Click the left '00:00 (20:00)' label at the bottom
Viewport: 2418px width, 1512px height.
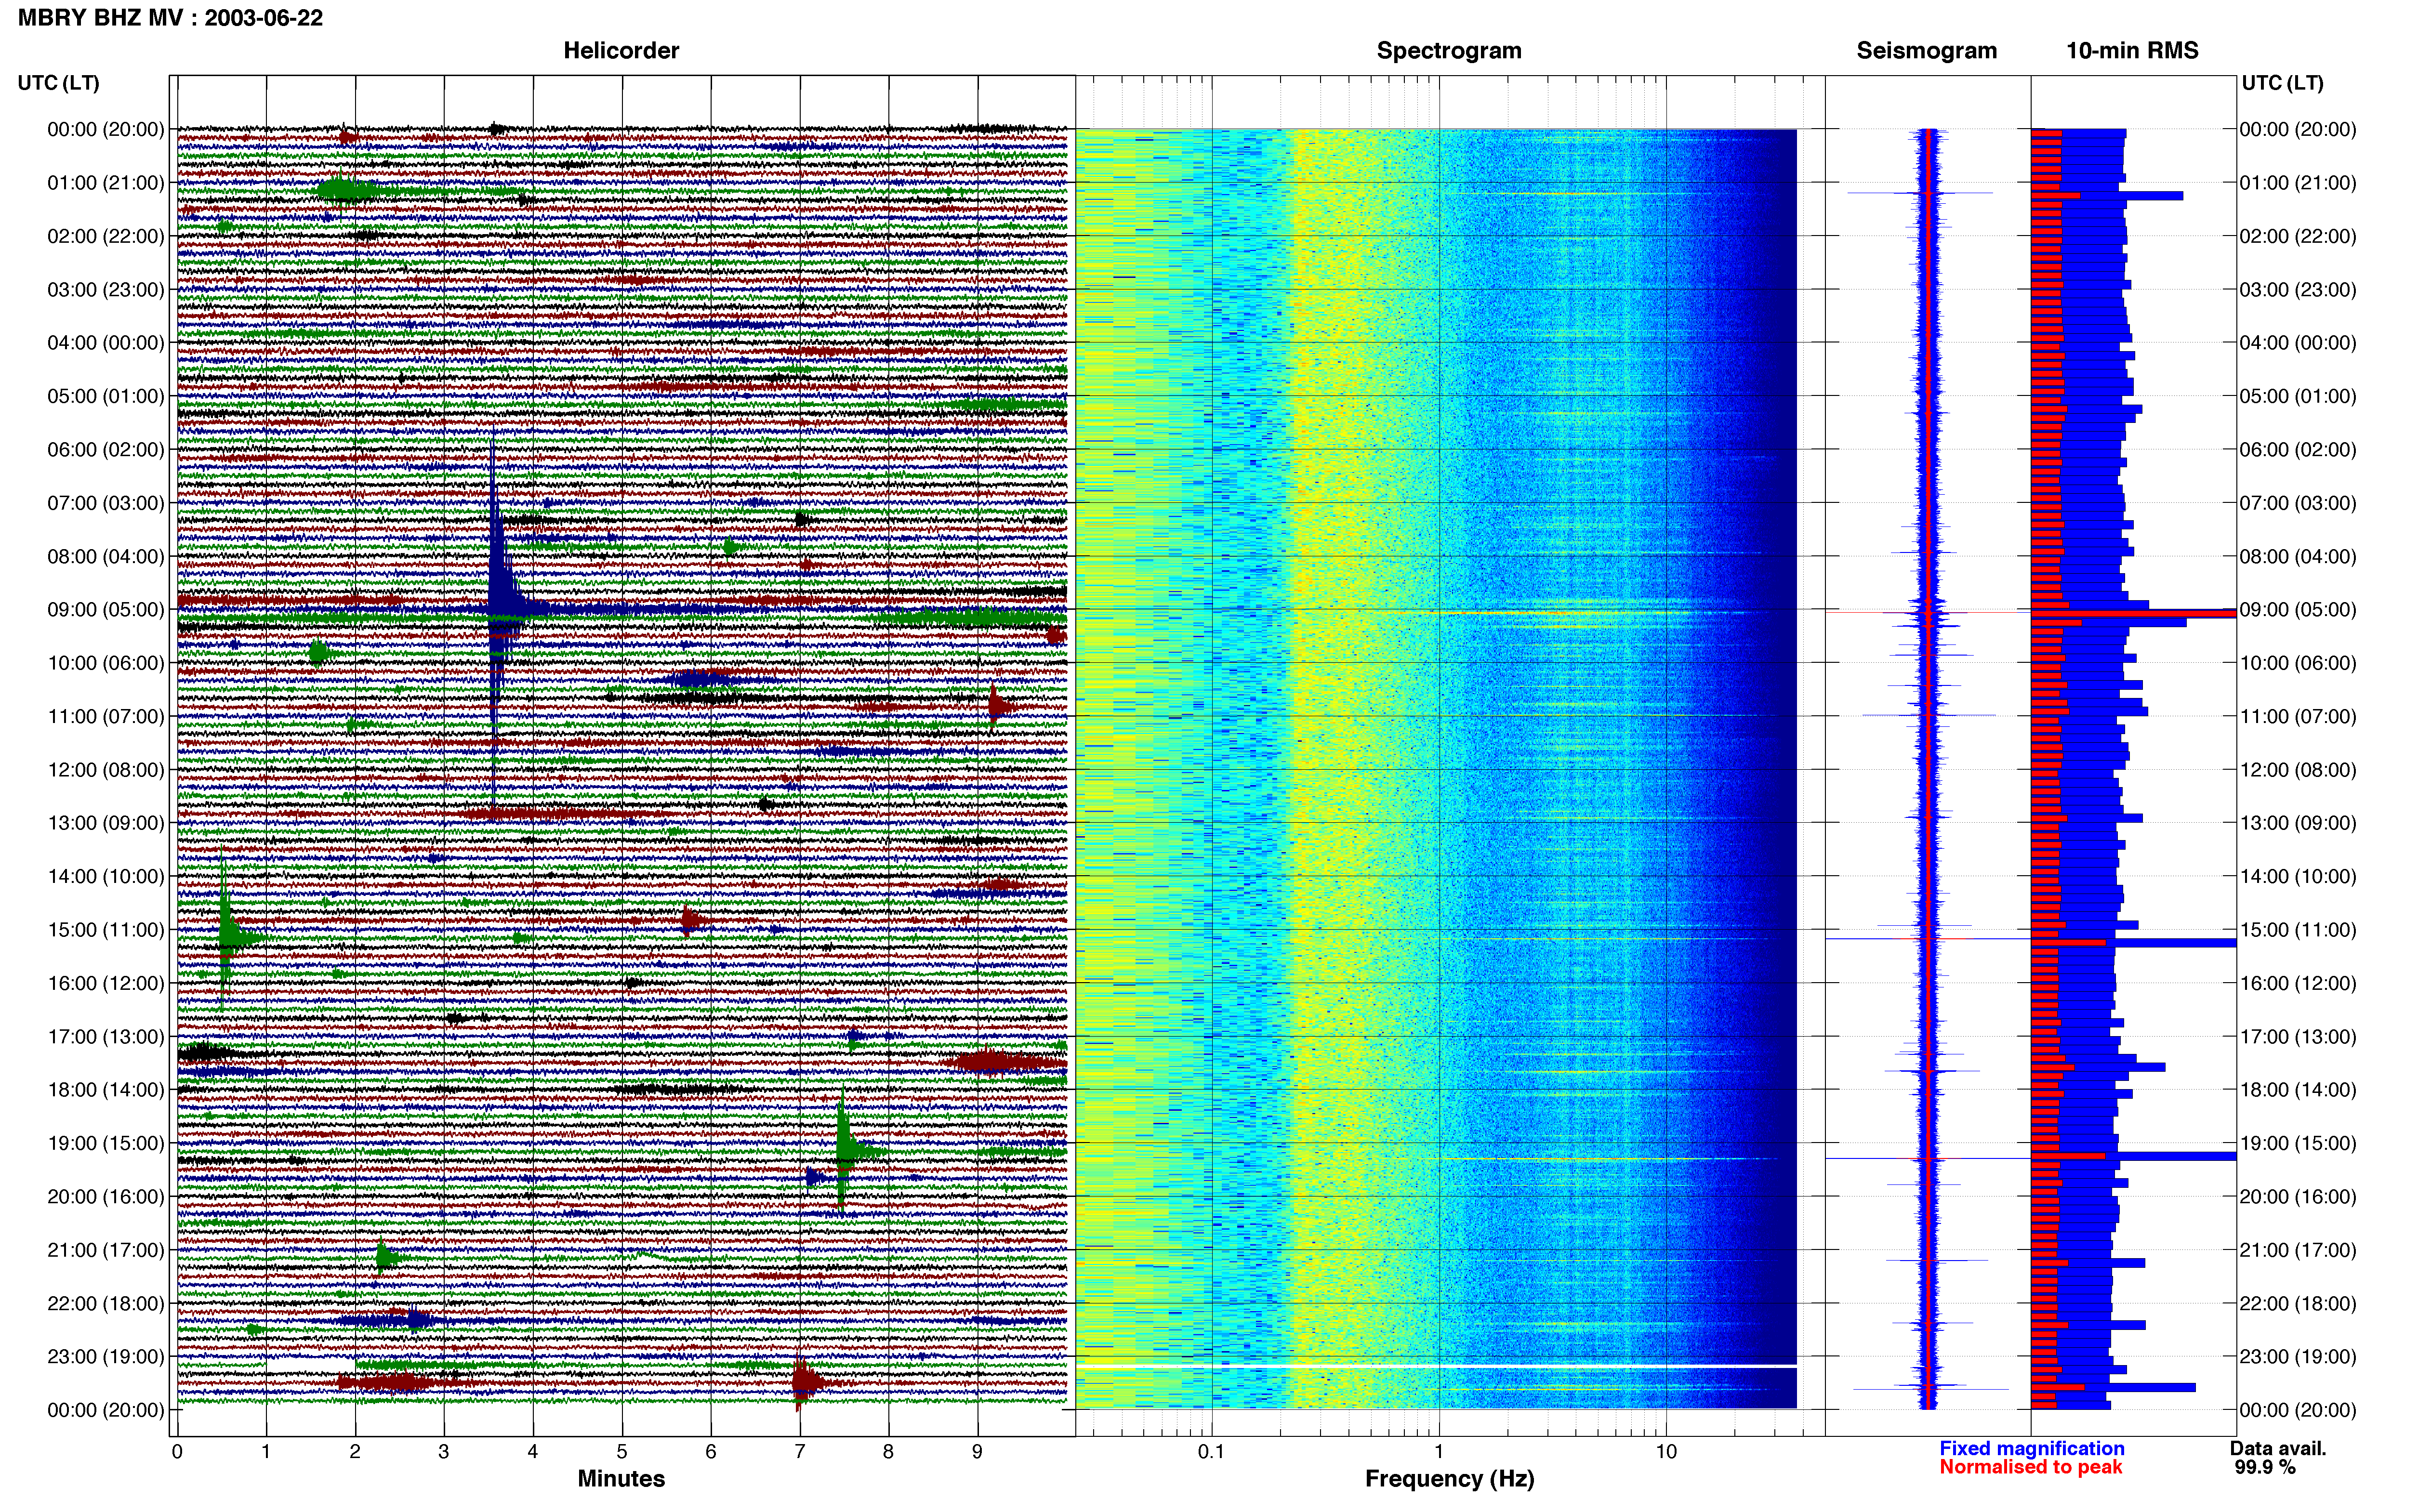106,1410
